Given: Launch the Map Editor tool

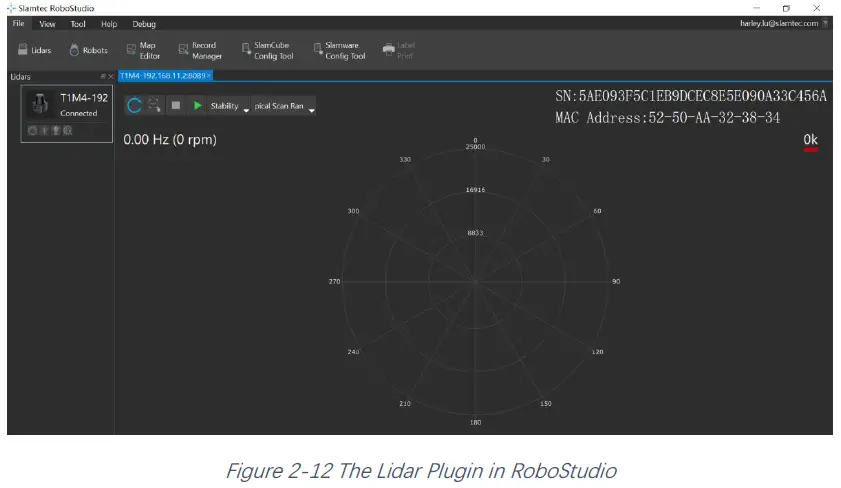Looking at the screenshot, I should tap(143, 50).
